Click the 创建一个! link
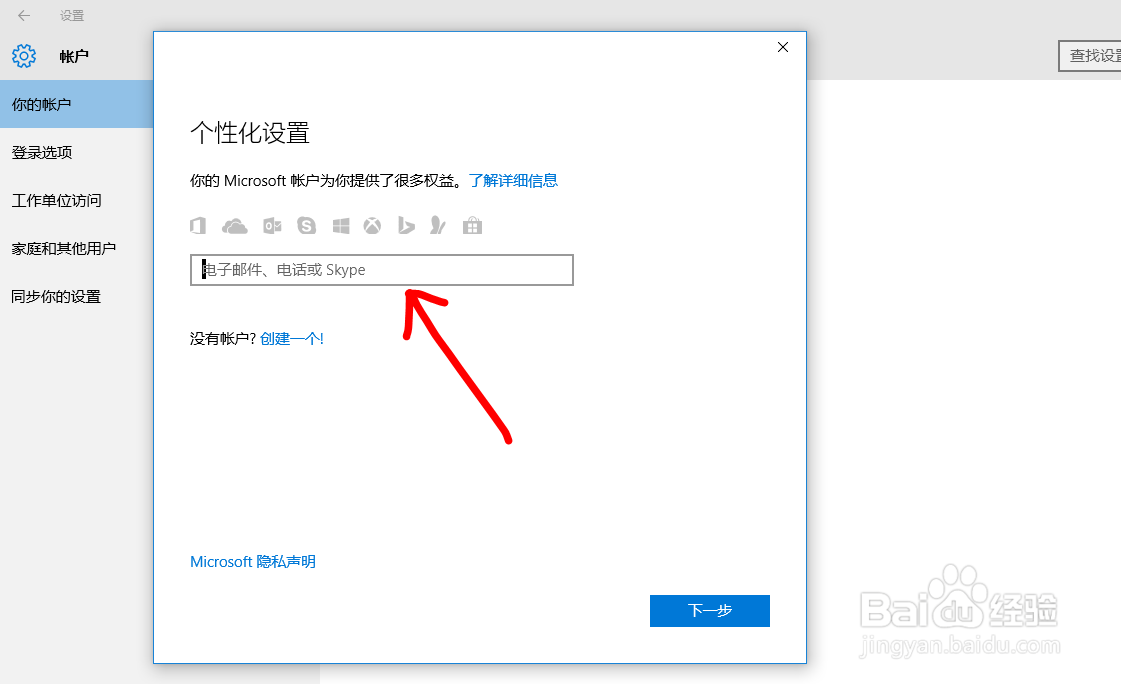Screen dimensions: 1121x684 point(292,339)
